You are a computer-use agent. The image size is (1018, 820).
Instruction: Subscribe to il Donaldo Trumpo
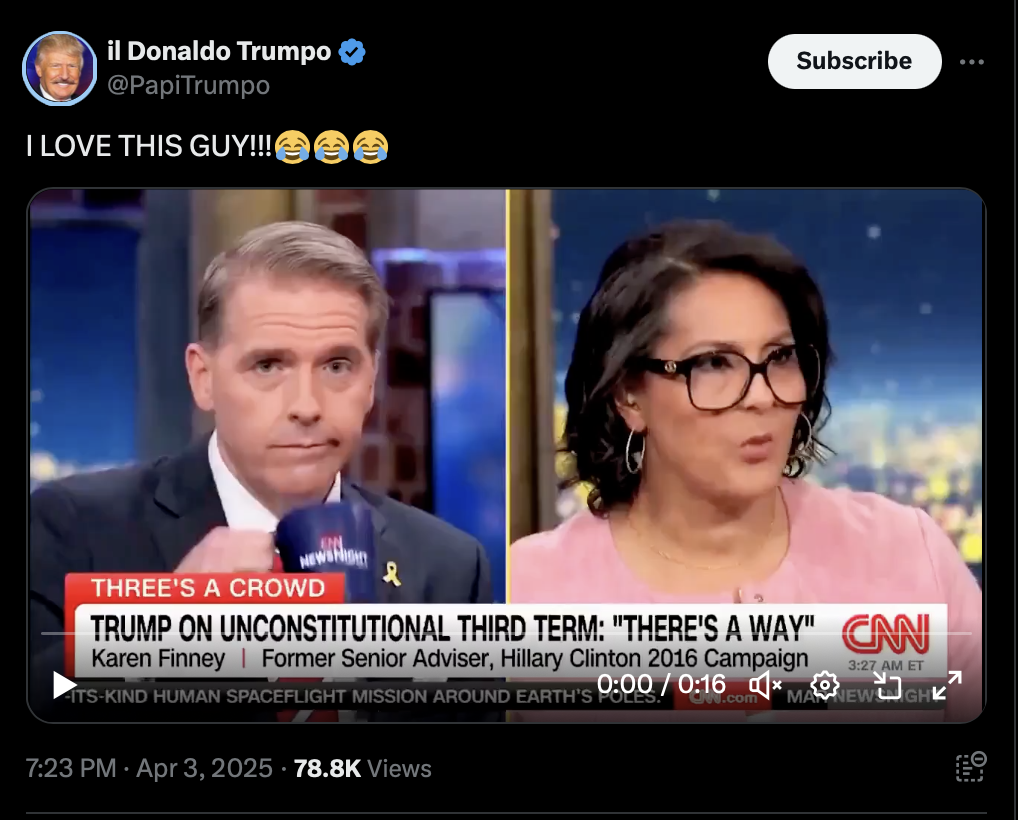pyautogui.click(x=854, y=61)
